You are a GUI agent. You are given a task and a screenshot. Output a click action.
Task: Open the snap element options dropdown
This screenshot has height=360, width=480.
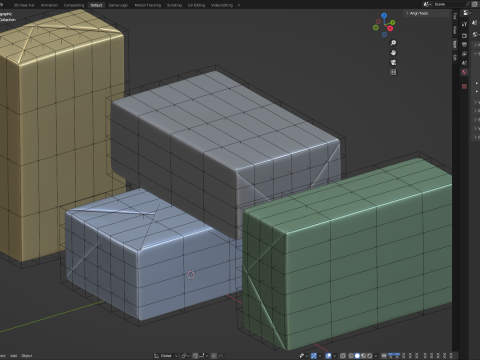coord(204,356)
